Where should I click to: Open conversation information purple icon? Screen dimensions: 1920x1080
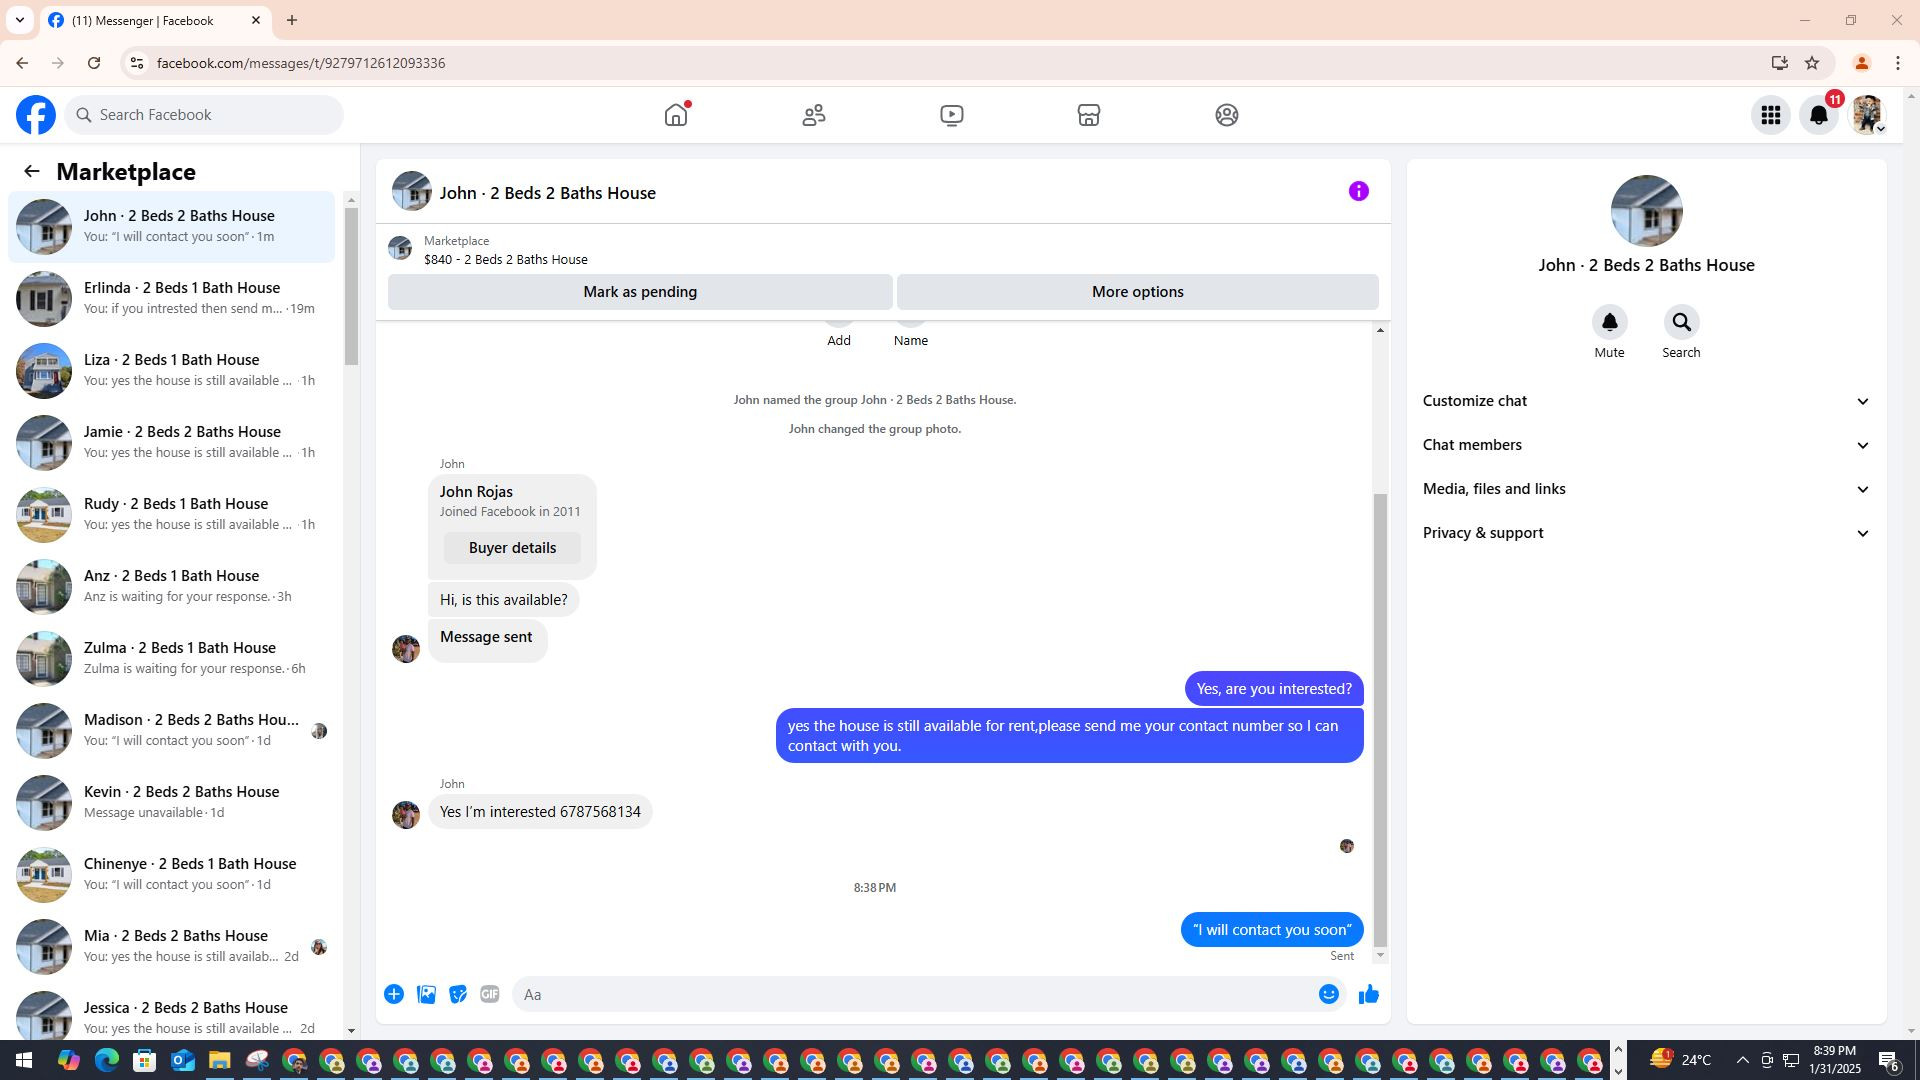click(1358, 191)
